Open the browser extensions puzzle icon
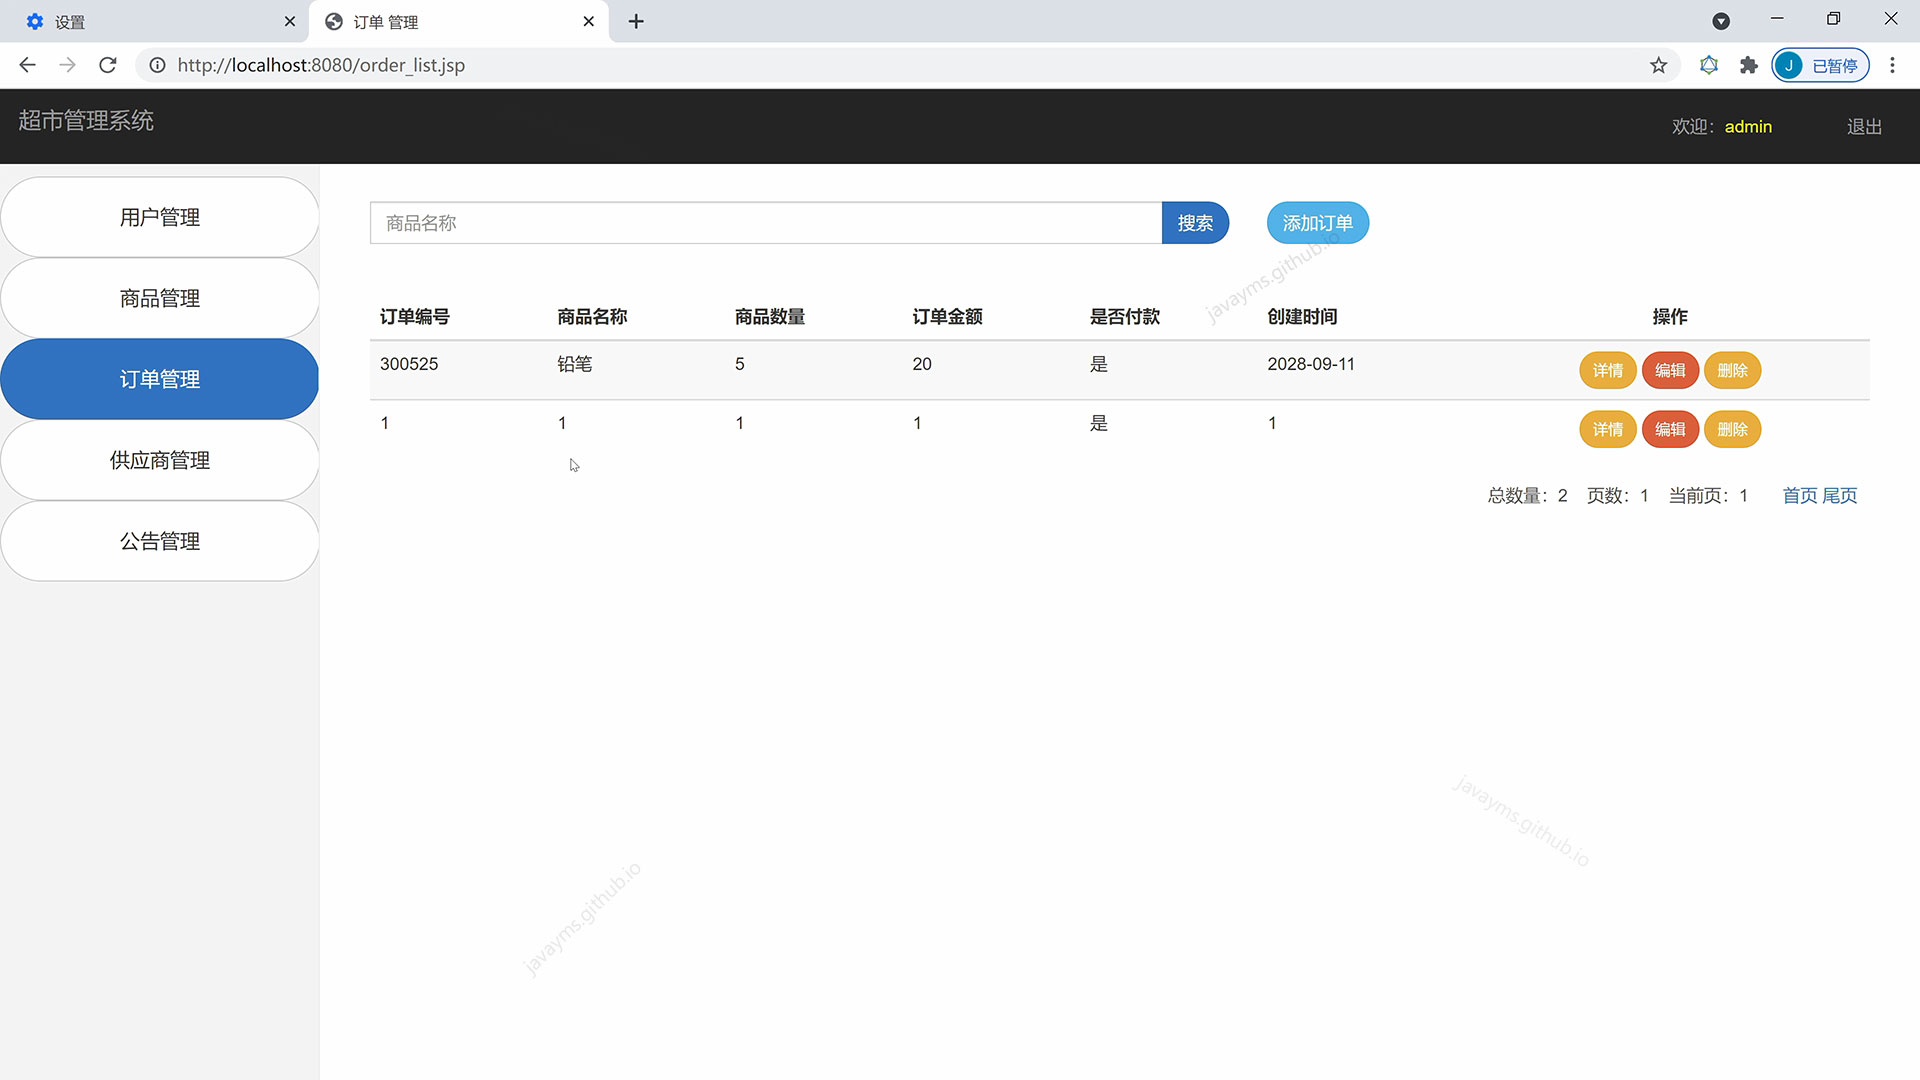Viewport: 1920px width, 1080px height. [1748, 65]
